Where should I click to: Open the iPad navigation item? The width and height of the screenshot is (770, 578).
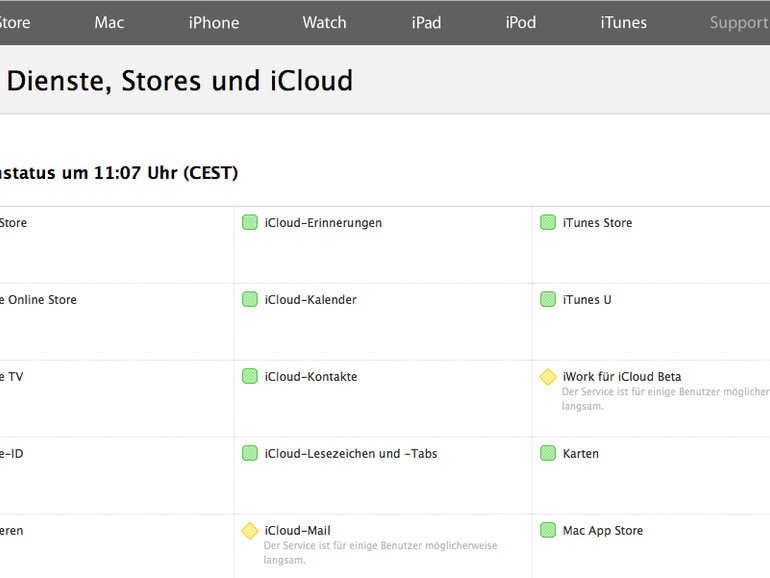426,23
